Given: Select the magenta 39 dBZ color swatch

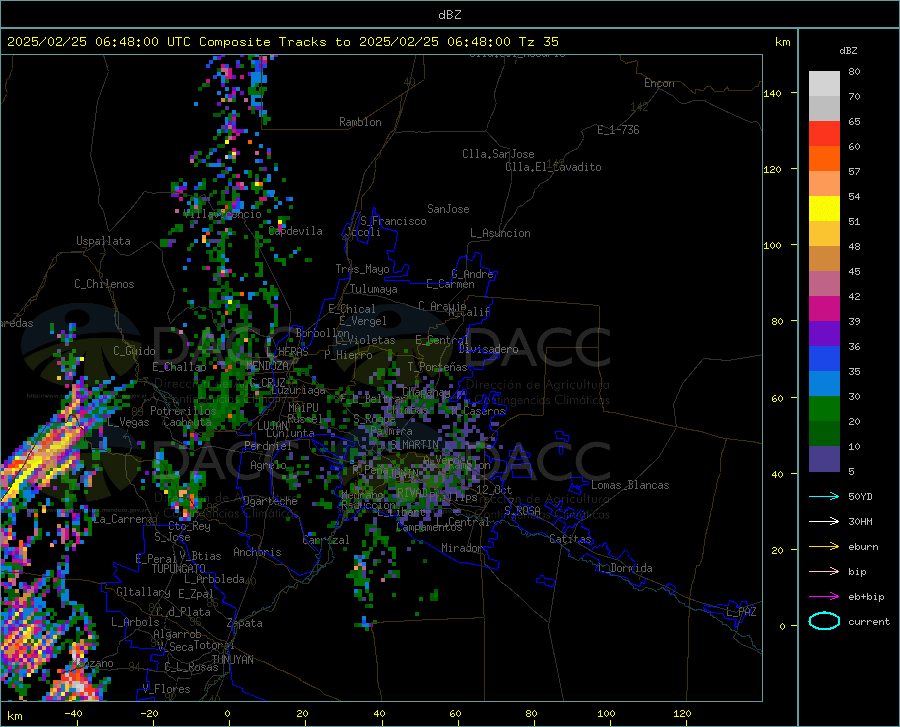Looking at the screenshot, I should pos(824,309).
